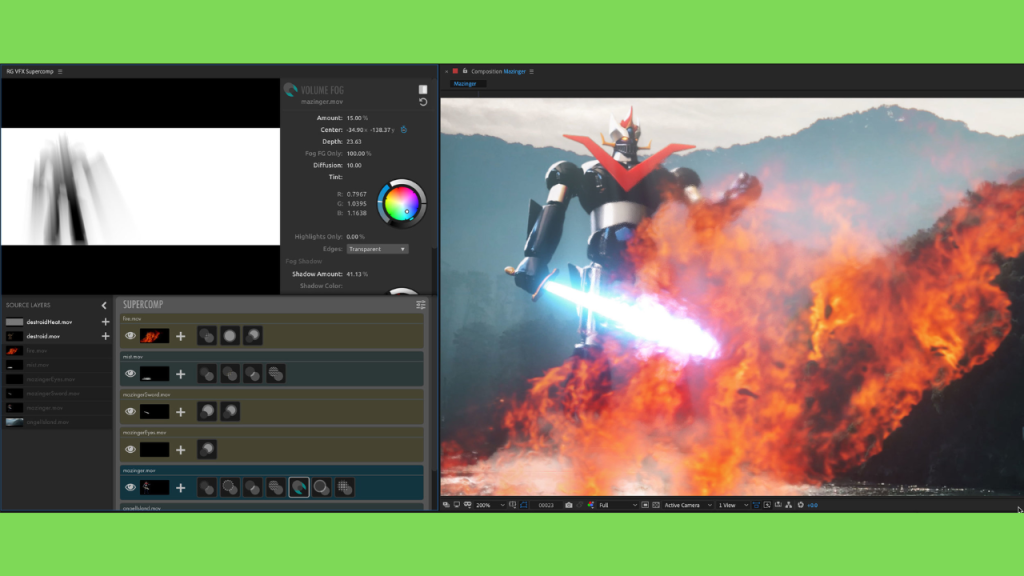Click the Amount value 15.00 %

[x=357, y=118]
